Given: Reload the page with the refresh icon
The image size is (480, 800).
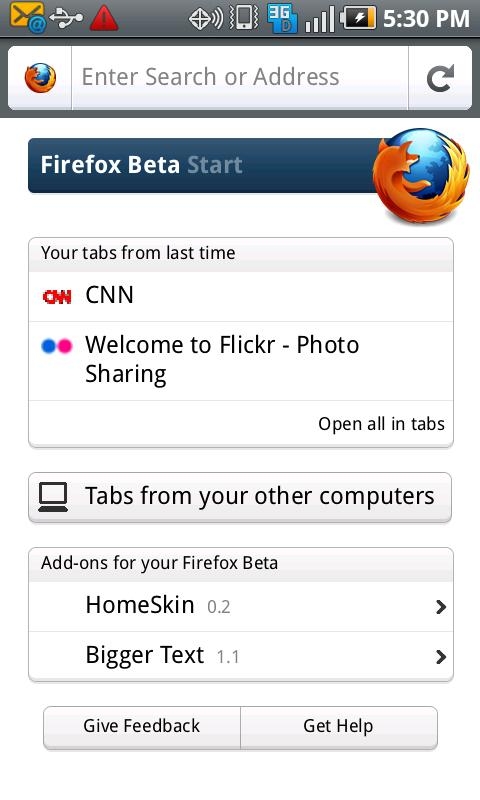Looking at the screenshot, I should pos(440,78).
